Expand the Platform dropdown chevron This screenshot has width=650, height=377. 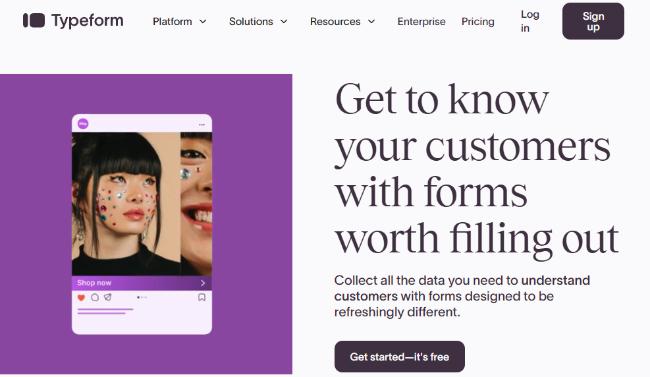pyautogui.click(x=203, y=21)
